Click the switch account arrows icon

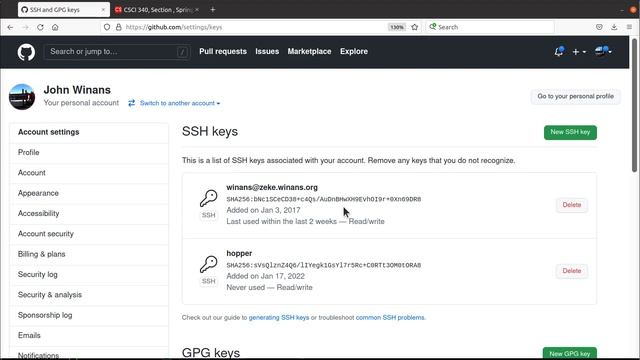tap(131, 103)
